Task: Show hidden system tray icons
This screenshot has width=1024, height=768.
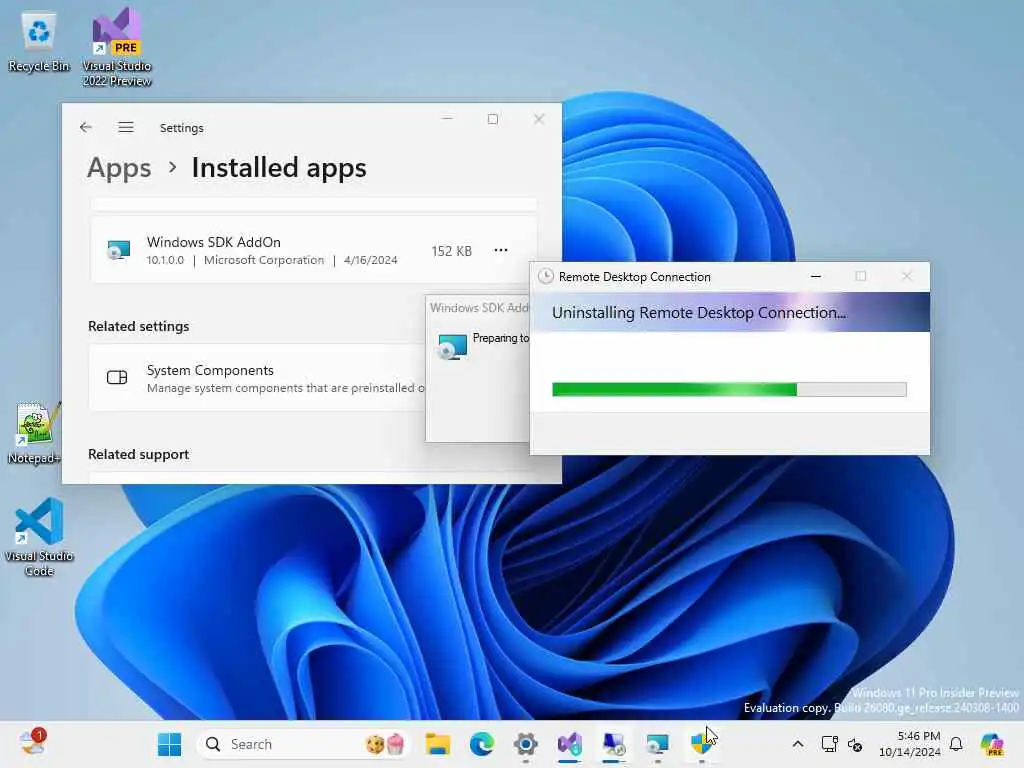Action: (798, 744)
